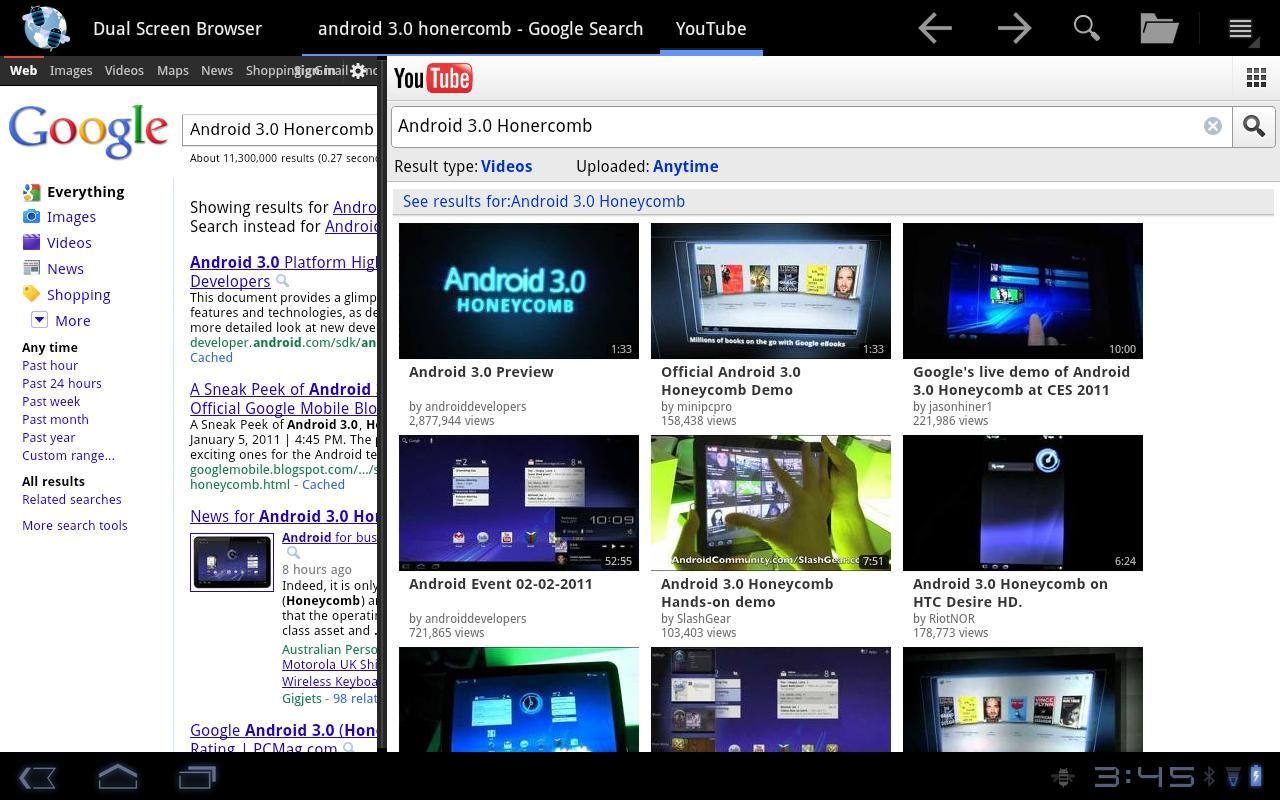This screenshot has height=800, width=1280.
Task: Navigate back using the toolbar back arrow
Action: 935,28
